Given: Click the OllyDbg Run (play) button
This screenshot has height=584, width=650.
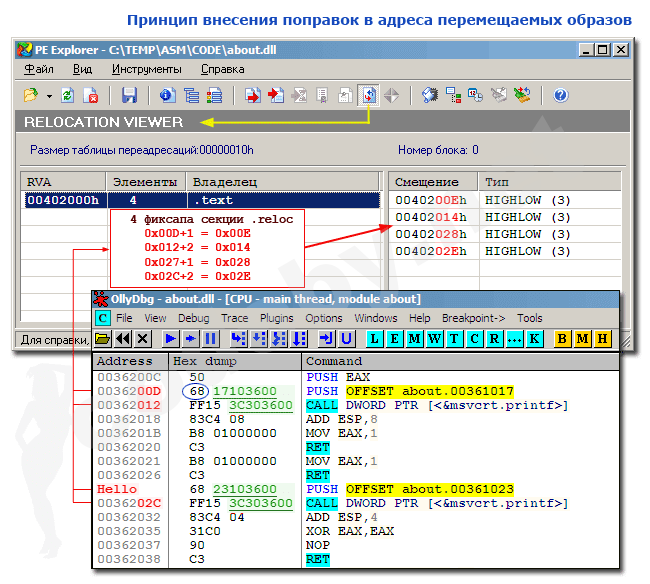Looking at the screenshot, I should point(171,339).
